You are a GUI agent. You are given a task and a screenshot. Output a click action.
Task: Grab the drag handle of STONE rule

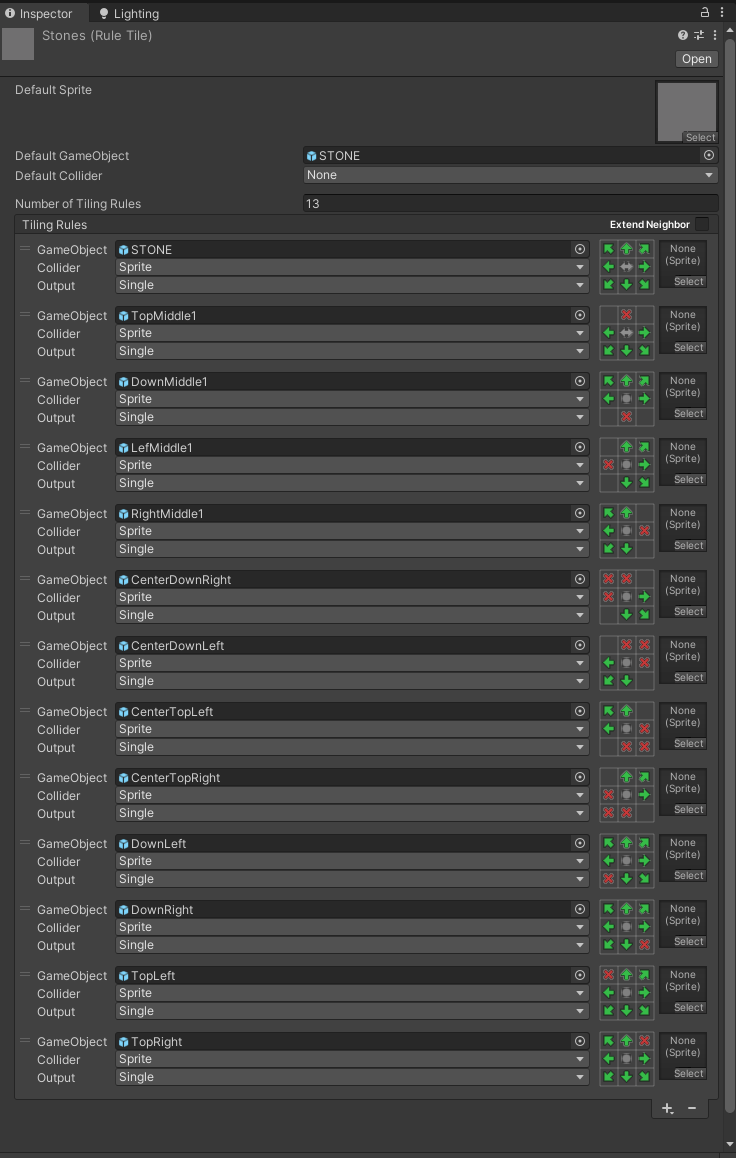click(24, 249)
